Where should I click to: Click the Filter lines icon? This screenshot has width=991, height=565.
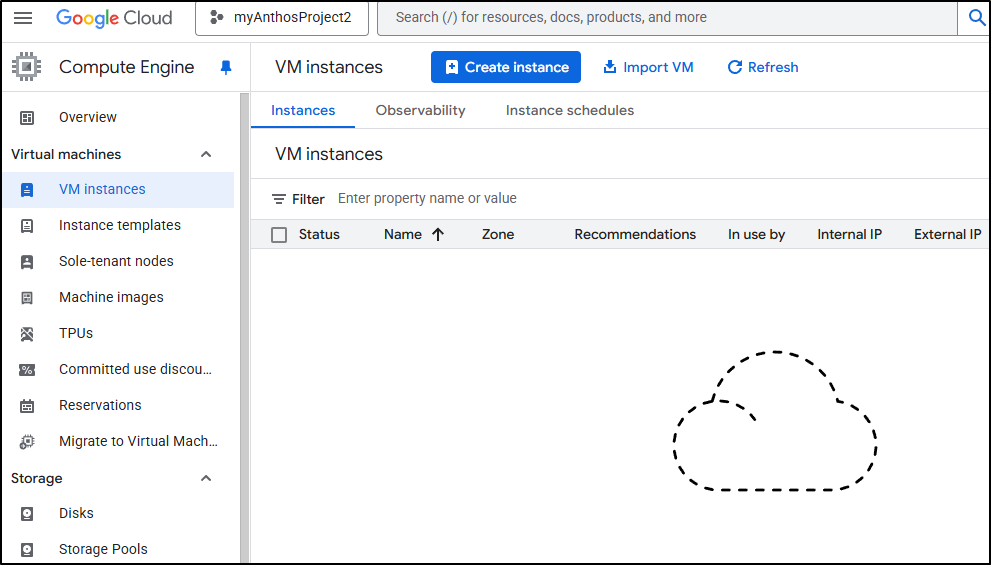[279, 199]
